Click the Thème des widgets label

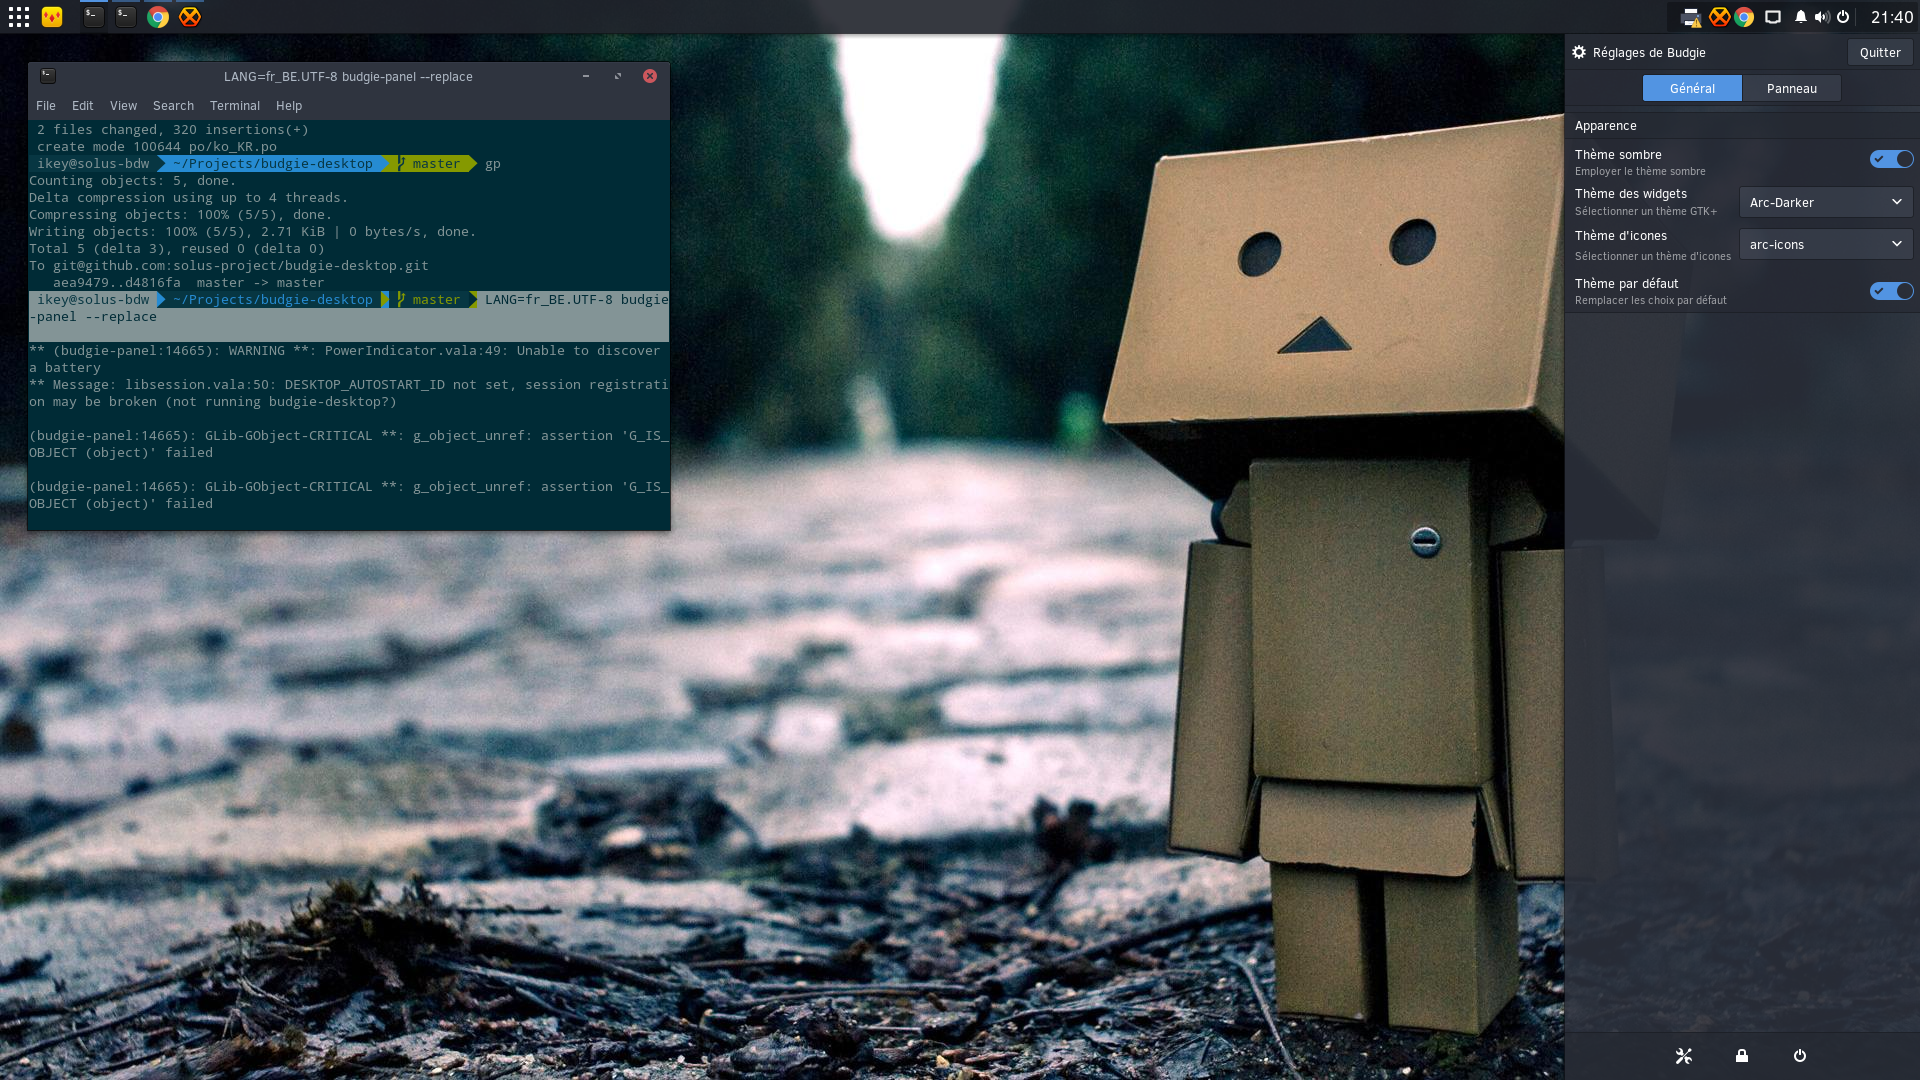coord(1630,194)
